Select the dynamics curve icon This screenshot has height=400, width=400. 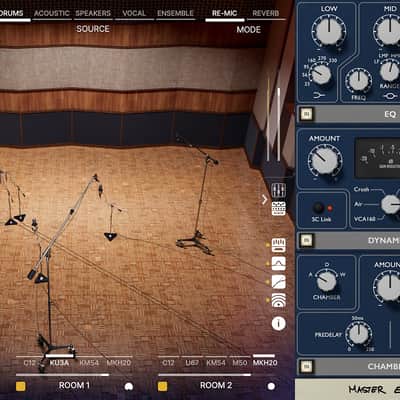pyautogui.click(x=278, y=282)
